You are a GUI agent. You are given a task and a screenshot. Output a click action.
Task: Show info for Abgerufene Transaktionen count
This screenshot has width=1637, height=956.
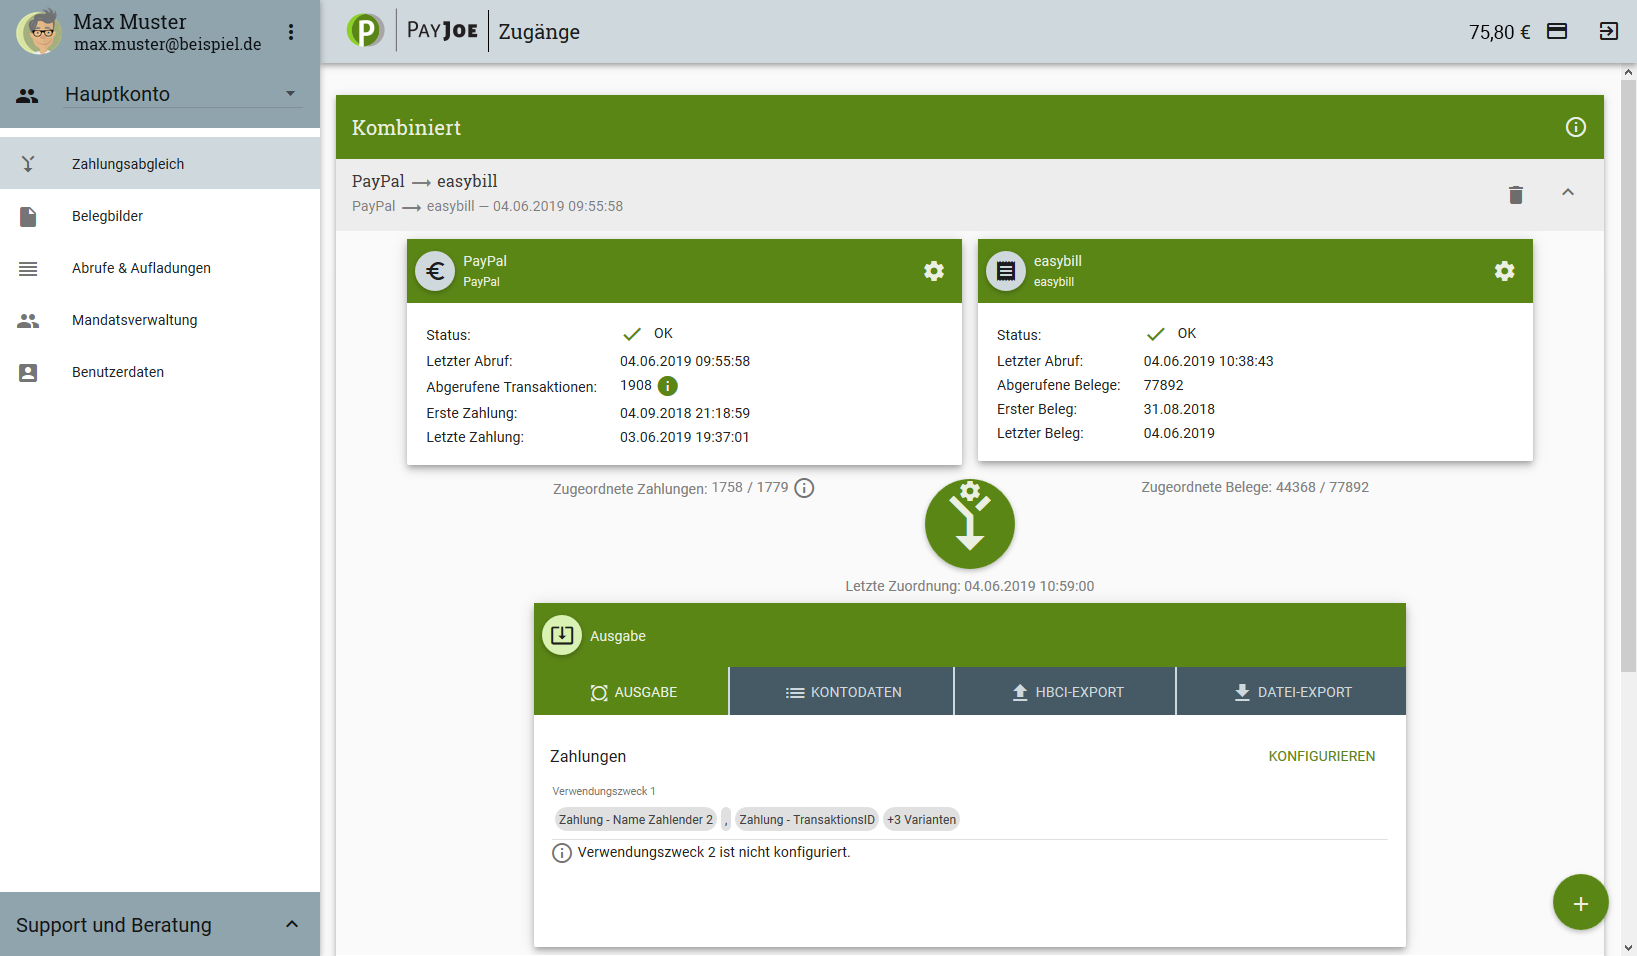click(668, 386)
